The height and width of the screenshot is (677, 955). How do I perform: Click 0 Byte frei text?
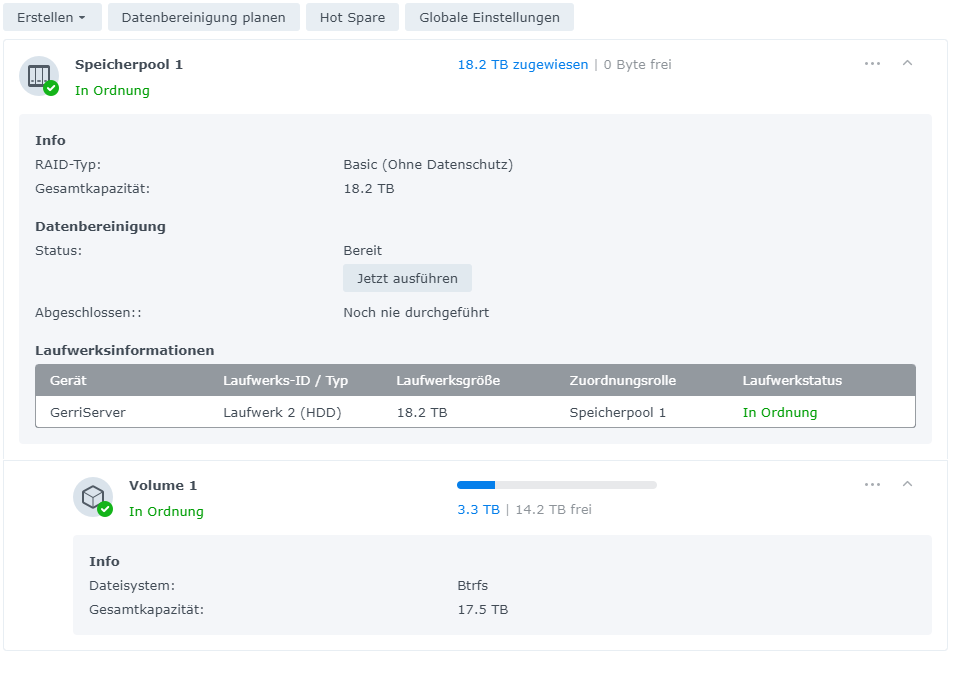coord(637,65)
